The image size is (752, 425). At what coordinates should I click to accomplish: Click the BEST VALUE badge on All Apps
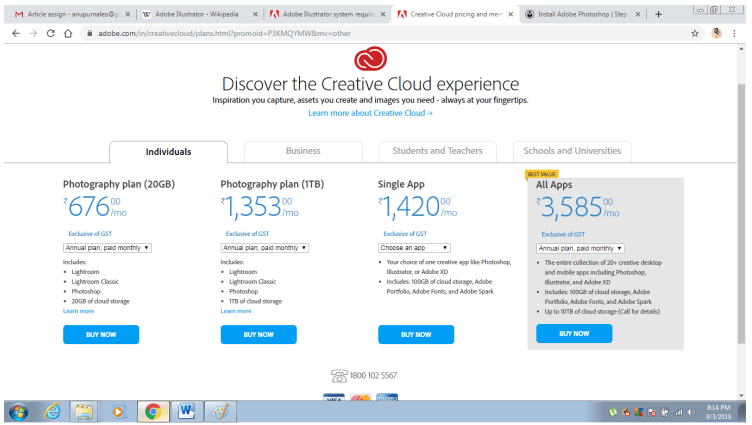542,174
